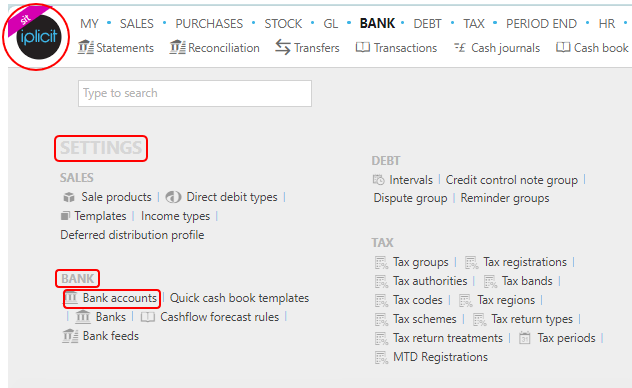
Task: Click the Tax return types icon
Action: tap(479, 319)
